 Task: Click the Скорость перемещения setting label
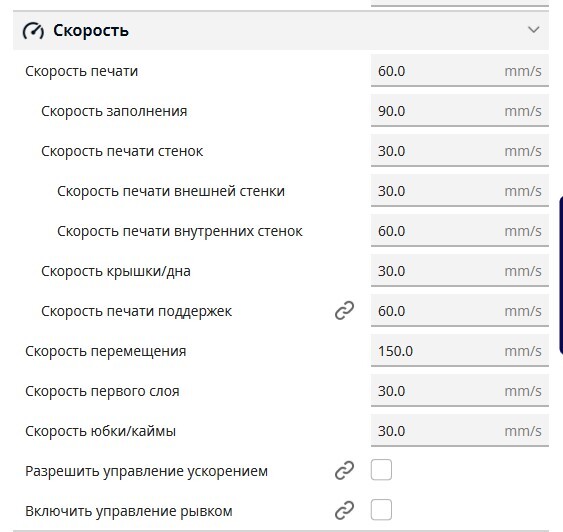106,351
